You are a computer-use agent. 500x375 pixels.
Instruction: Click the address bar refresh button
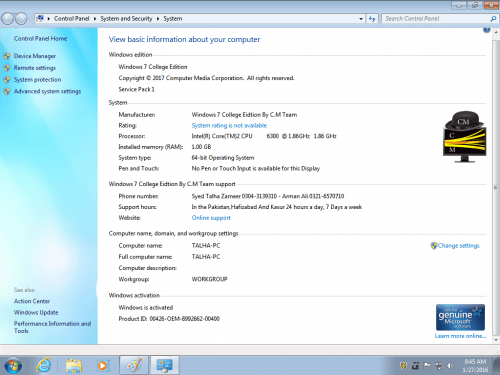[x=372, y=19]
